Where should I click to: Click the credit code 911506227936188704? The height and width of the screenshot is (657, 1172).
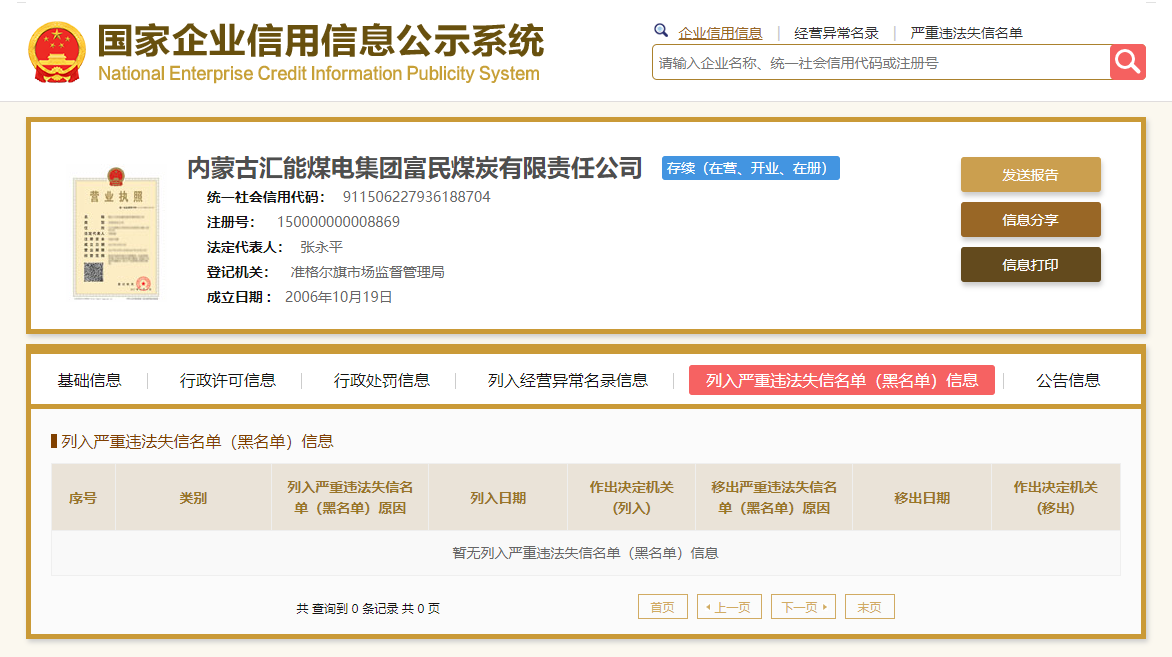[416, 197]
